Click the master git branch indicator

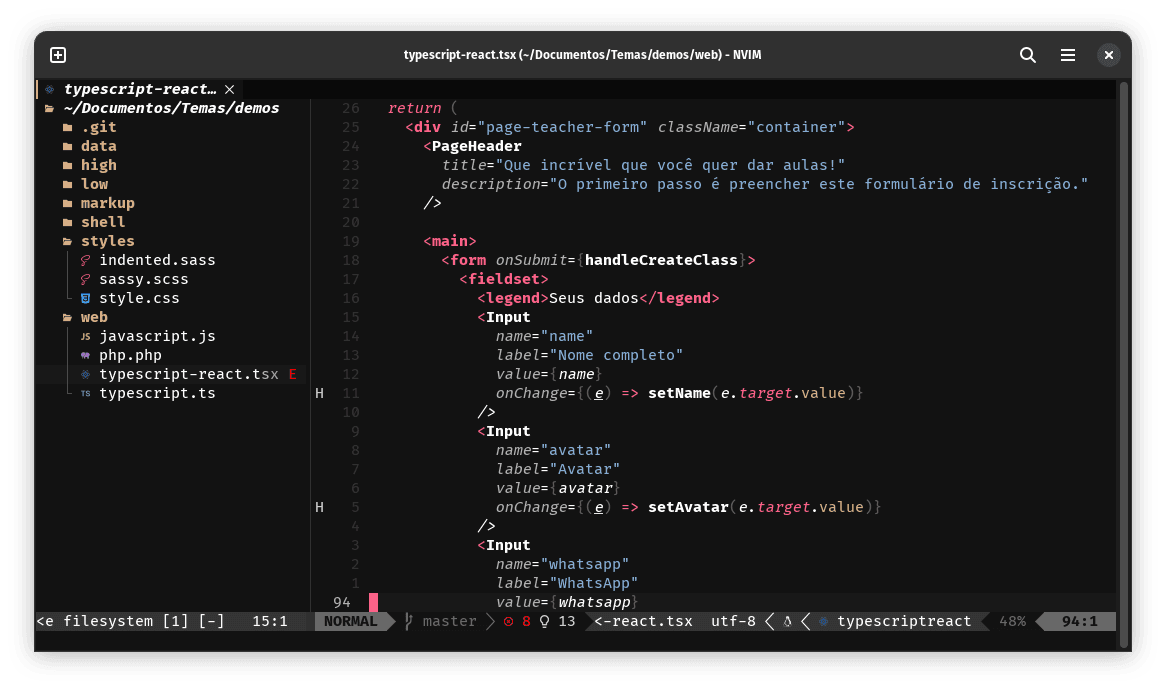point(449,622)
